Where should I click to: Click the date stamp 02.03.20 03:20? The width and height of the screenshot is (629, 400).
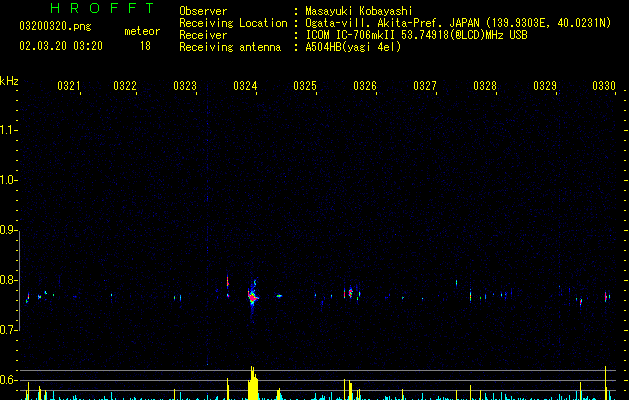click(61, 46)
